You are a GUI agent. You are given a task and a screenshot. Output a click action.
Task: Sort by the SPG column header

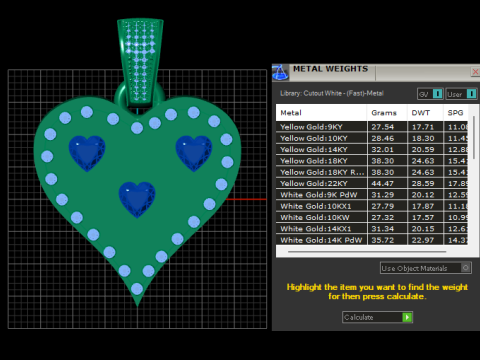pos(456,113)
